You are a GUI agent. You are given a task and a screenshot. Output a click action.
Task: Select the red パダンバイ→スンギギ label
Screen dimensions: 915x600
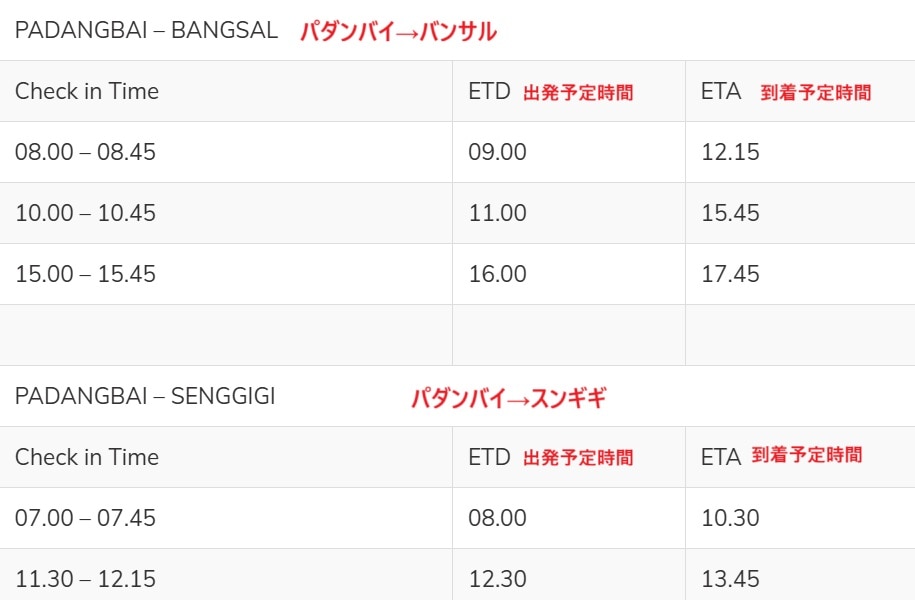[x=509, y=397]
